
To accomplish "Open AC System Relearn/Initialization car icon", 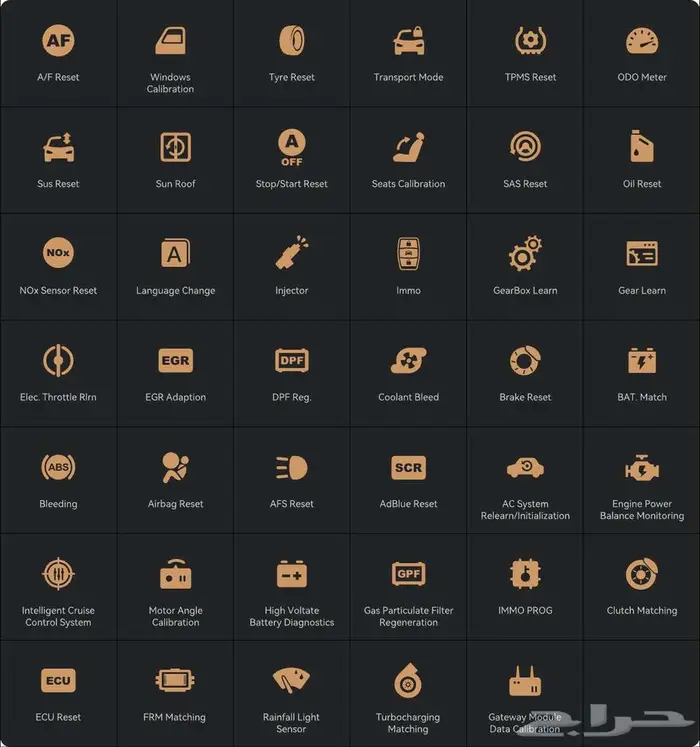I will point(525,467).
